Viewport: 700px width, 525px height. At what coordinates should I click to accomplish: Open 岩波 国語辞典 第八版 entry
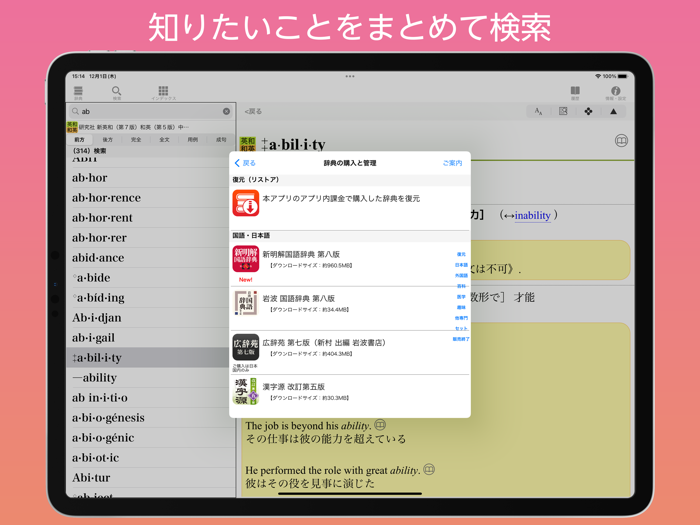pyautogui.click(x=350, y=308)
